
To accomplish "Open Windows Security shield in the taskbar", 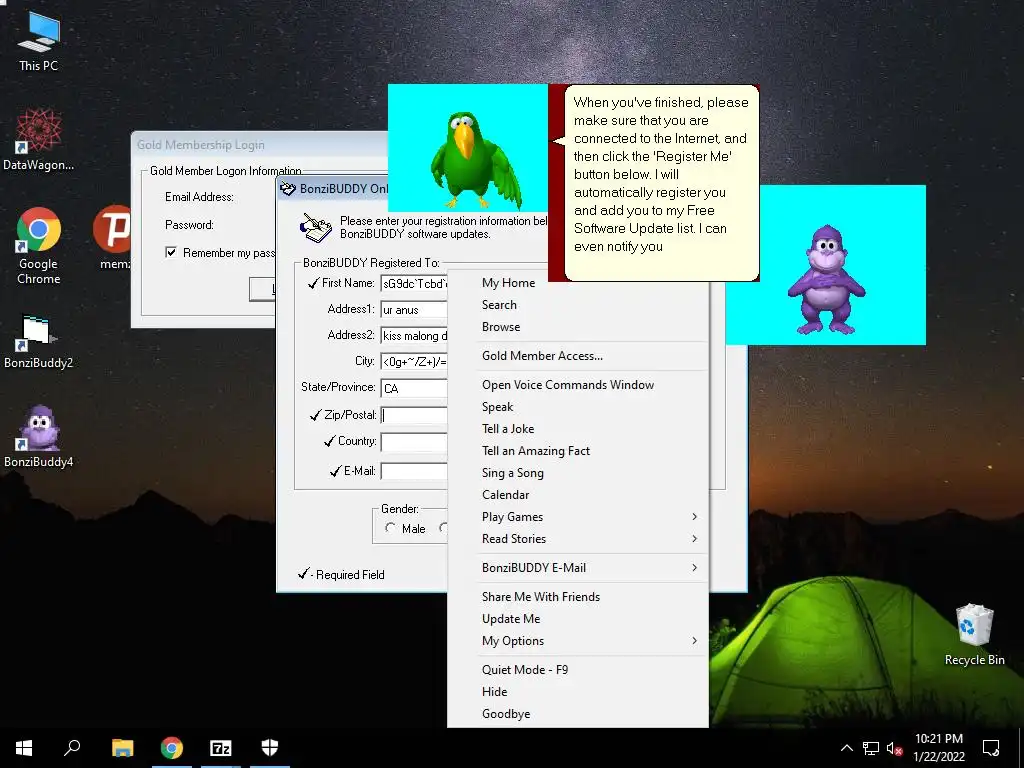I will pos(270,748).
